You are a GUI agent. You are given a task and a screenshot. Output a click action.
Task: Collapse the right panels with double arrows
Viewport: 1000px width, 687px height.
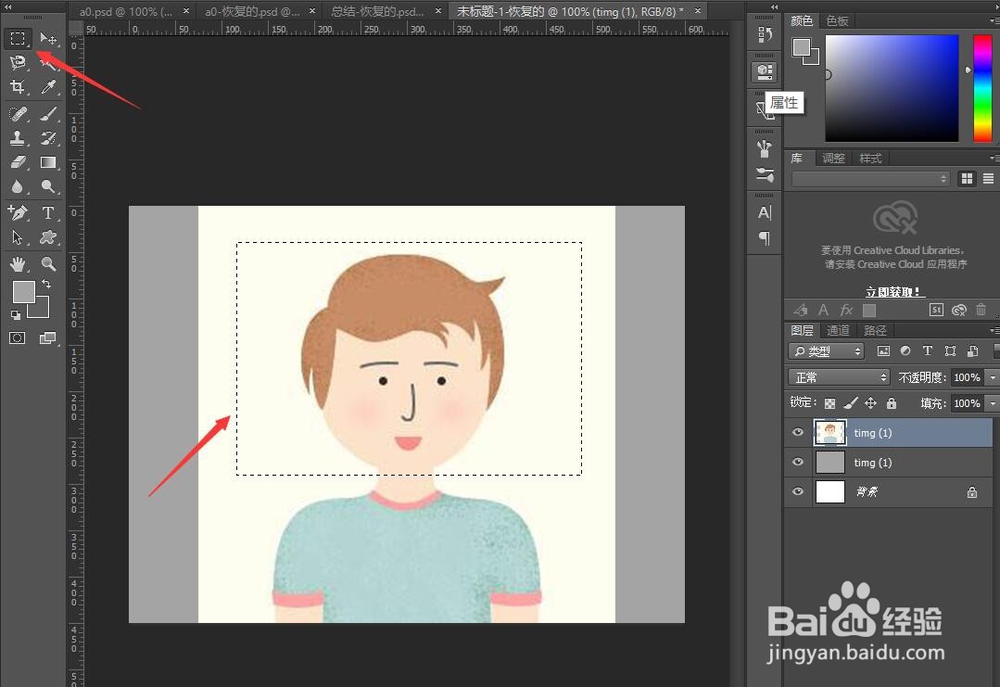coord(774,6)
